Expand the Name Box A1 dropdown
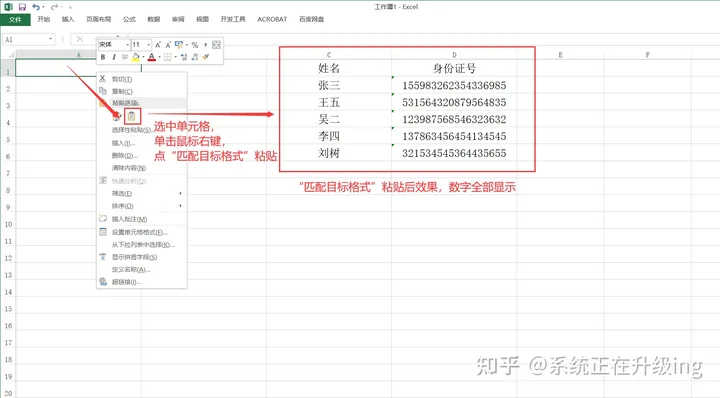 [x=51, y=39]
